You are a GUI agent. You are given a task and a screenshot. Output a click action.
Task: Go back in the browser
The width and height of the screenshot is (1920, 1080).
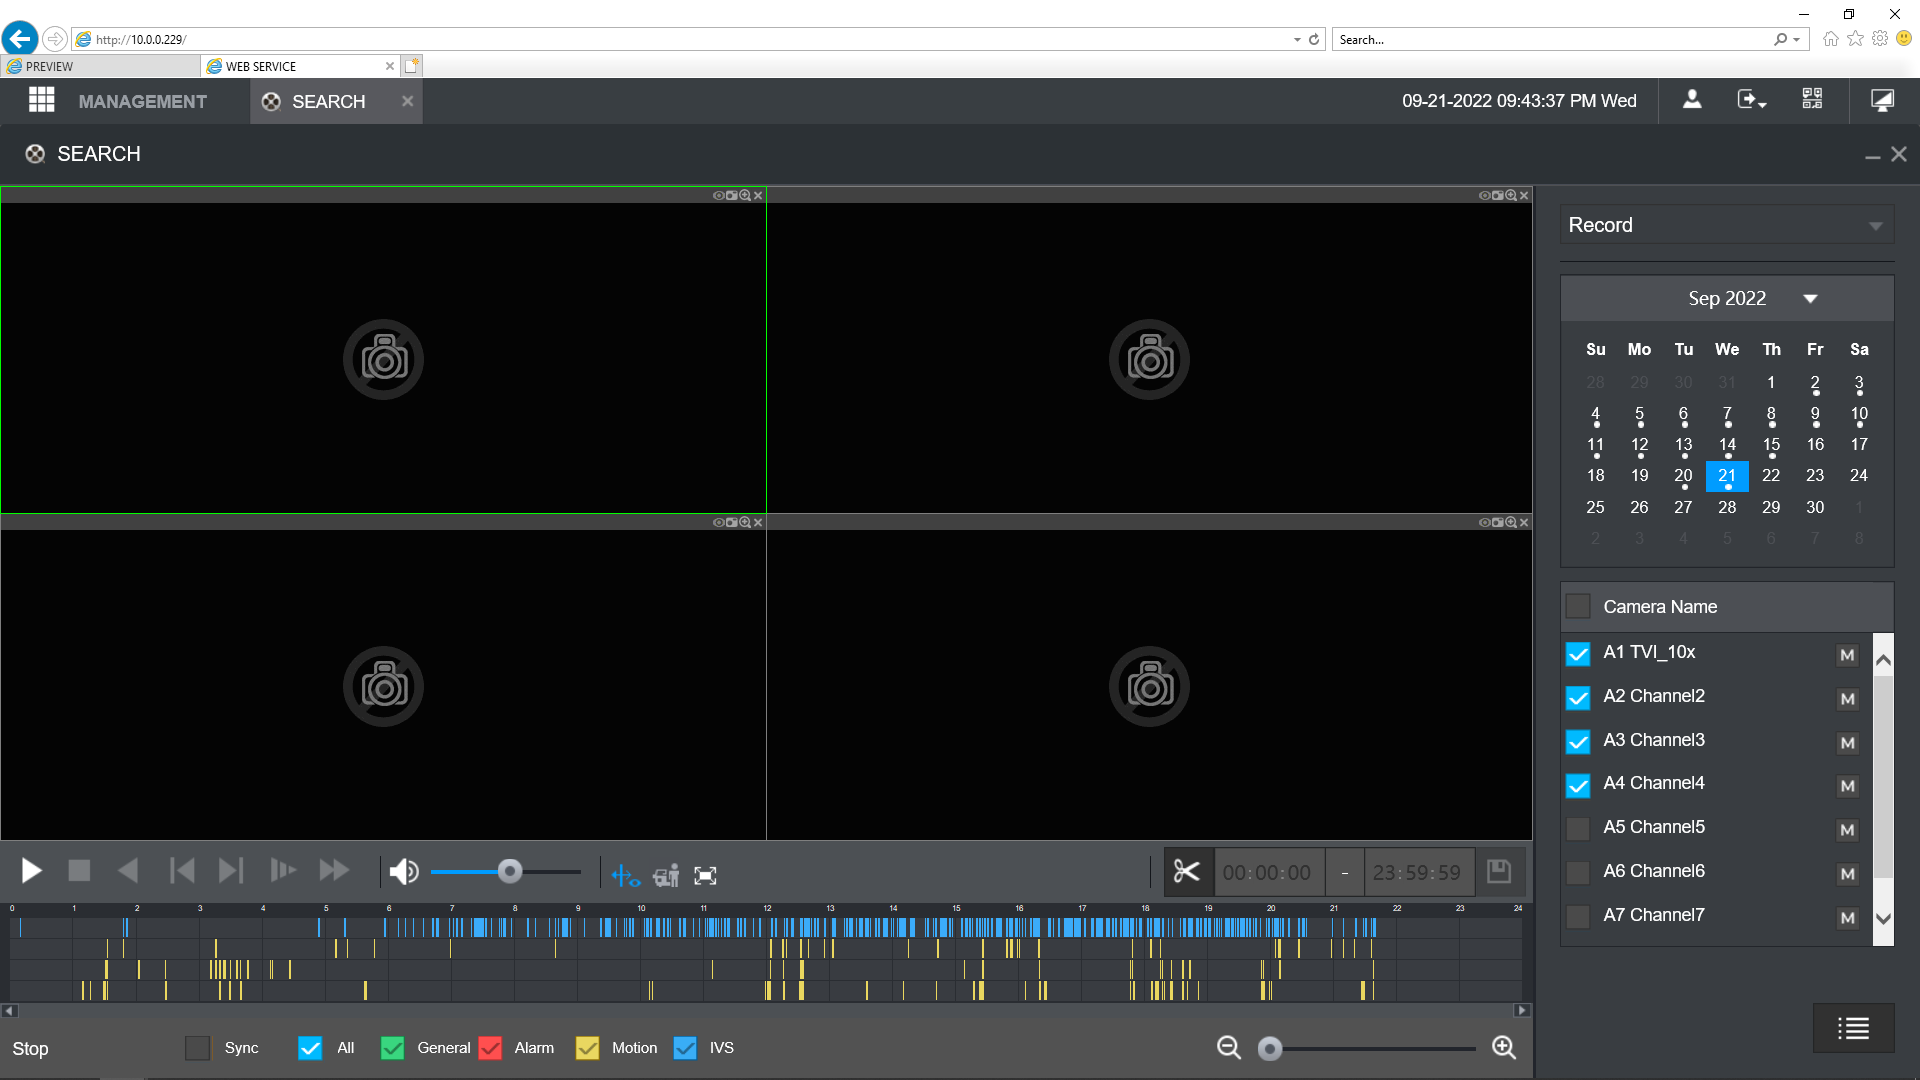pos(19,39)
